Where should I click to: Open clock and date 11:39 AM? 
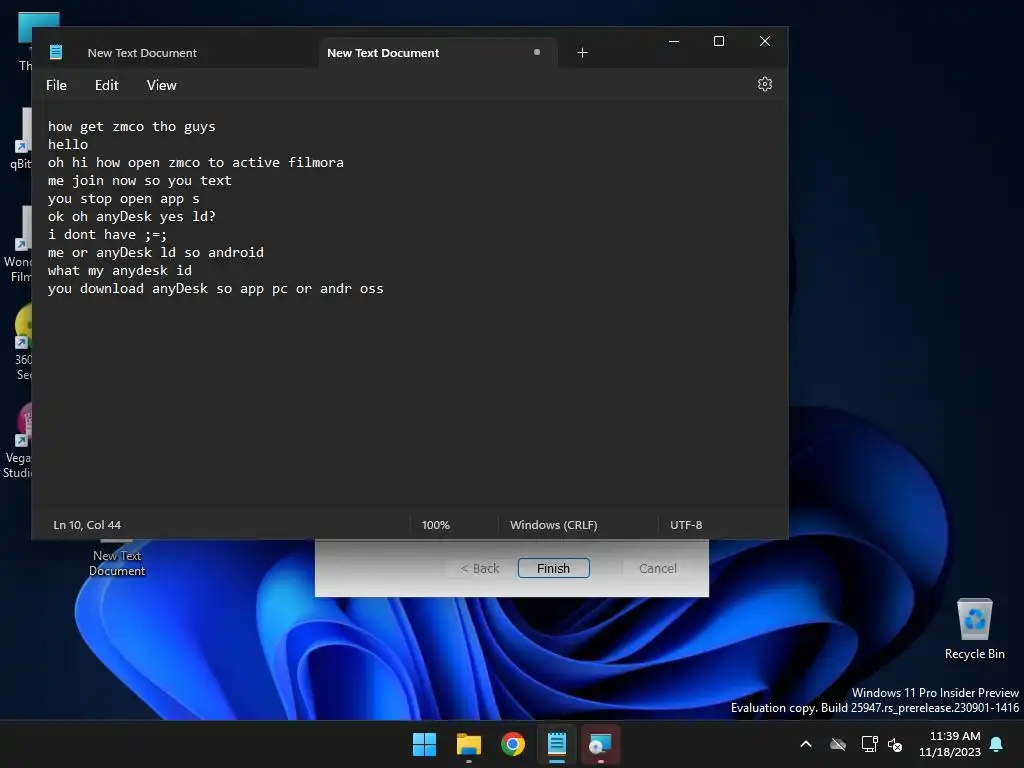tap(950, 744)
